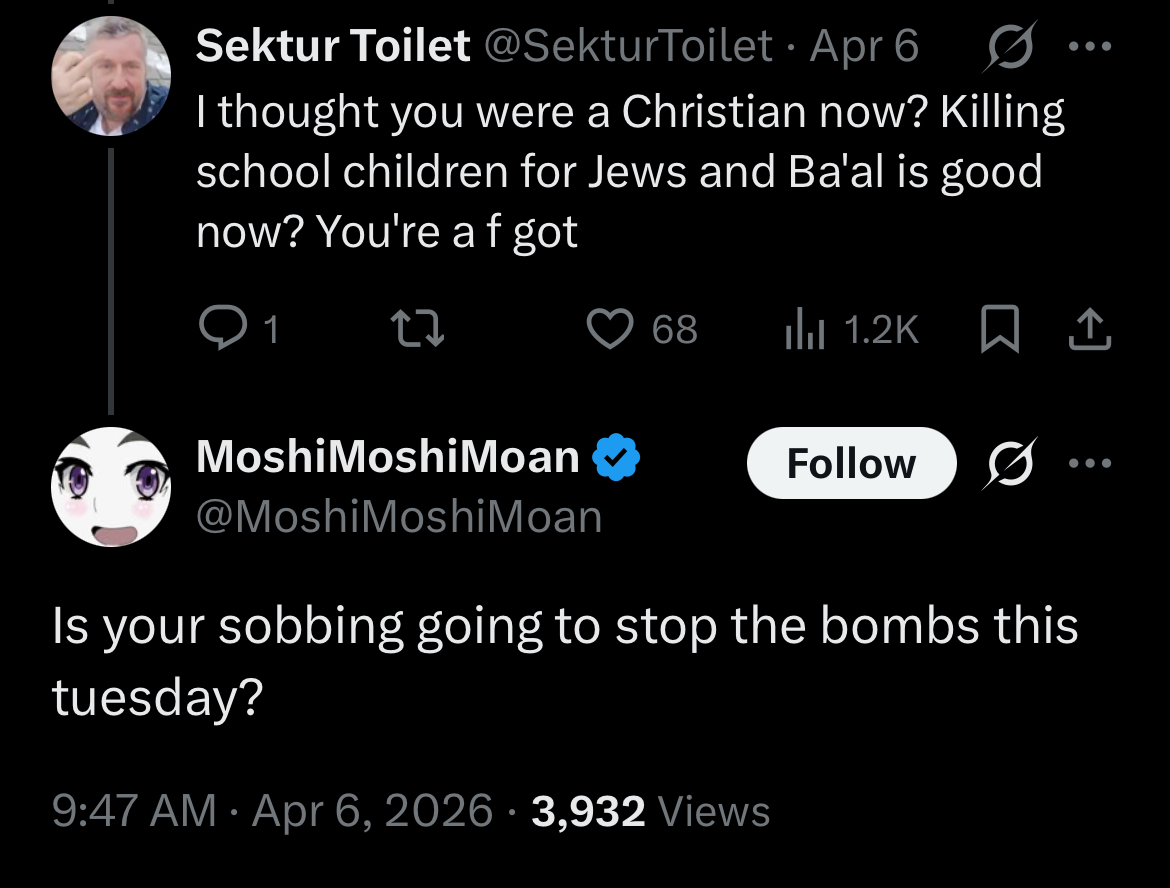The width and height of the screenshot is (1170, 888).
Task: Bookmark the Sektur Toilet post
Action: (x=999, y=330)
